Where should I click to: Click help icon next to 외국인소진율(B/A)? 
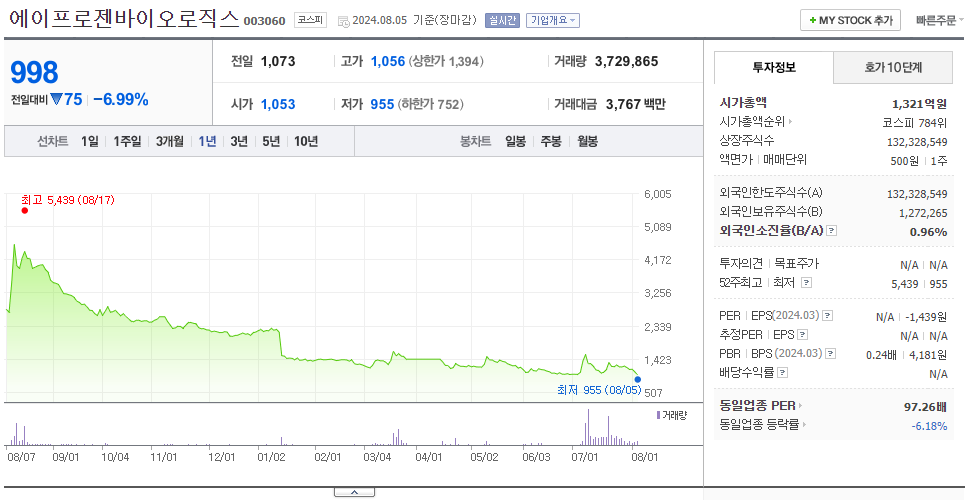(x=832, y=231)
